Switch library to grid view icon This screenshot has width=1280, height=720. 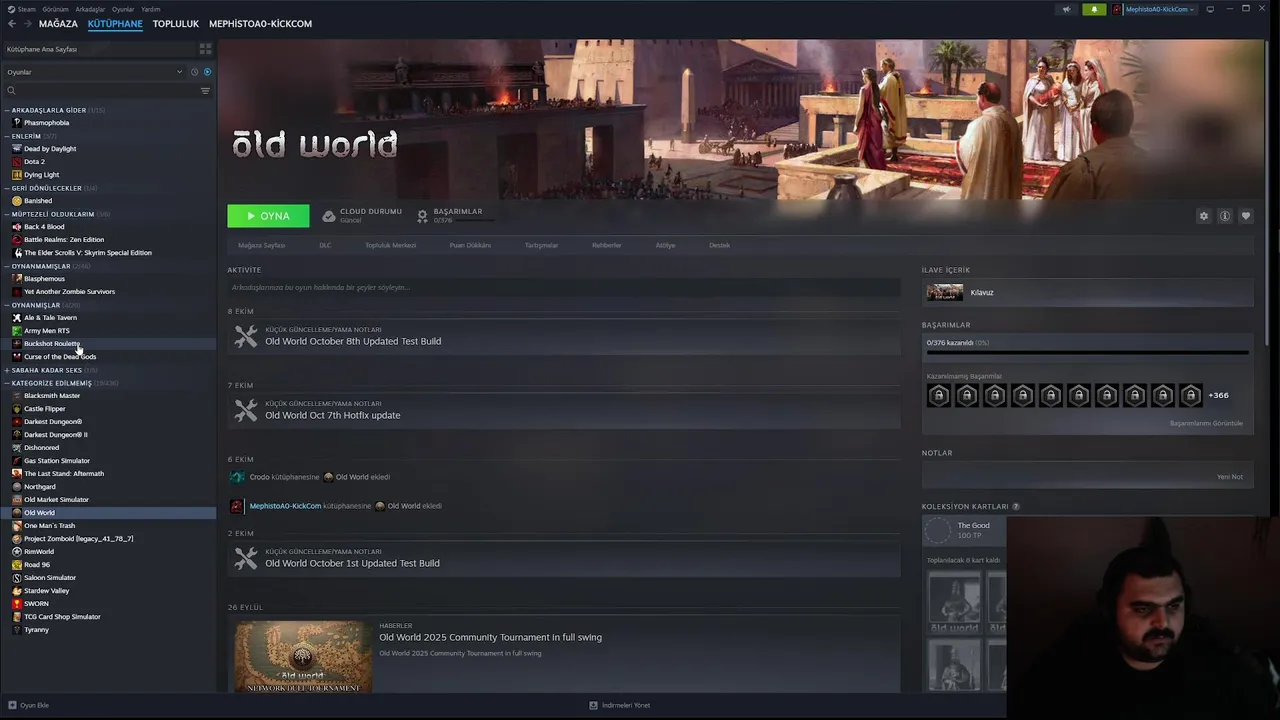[x=205, y=49]
